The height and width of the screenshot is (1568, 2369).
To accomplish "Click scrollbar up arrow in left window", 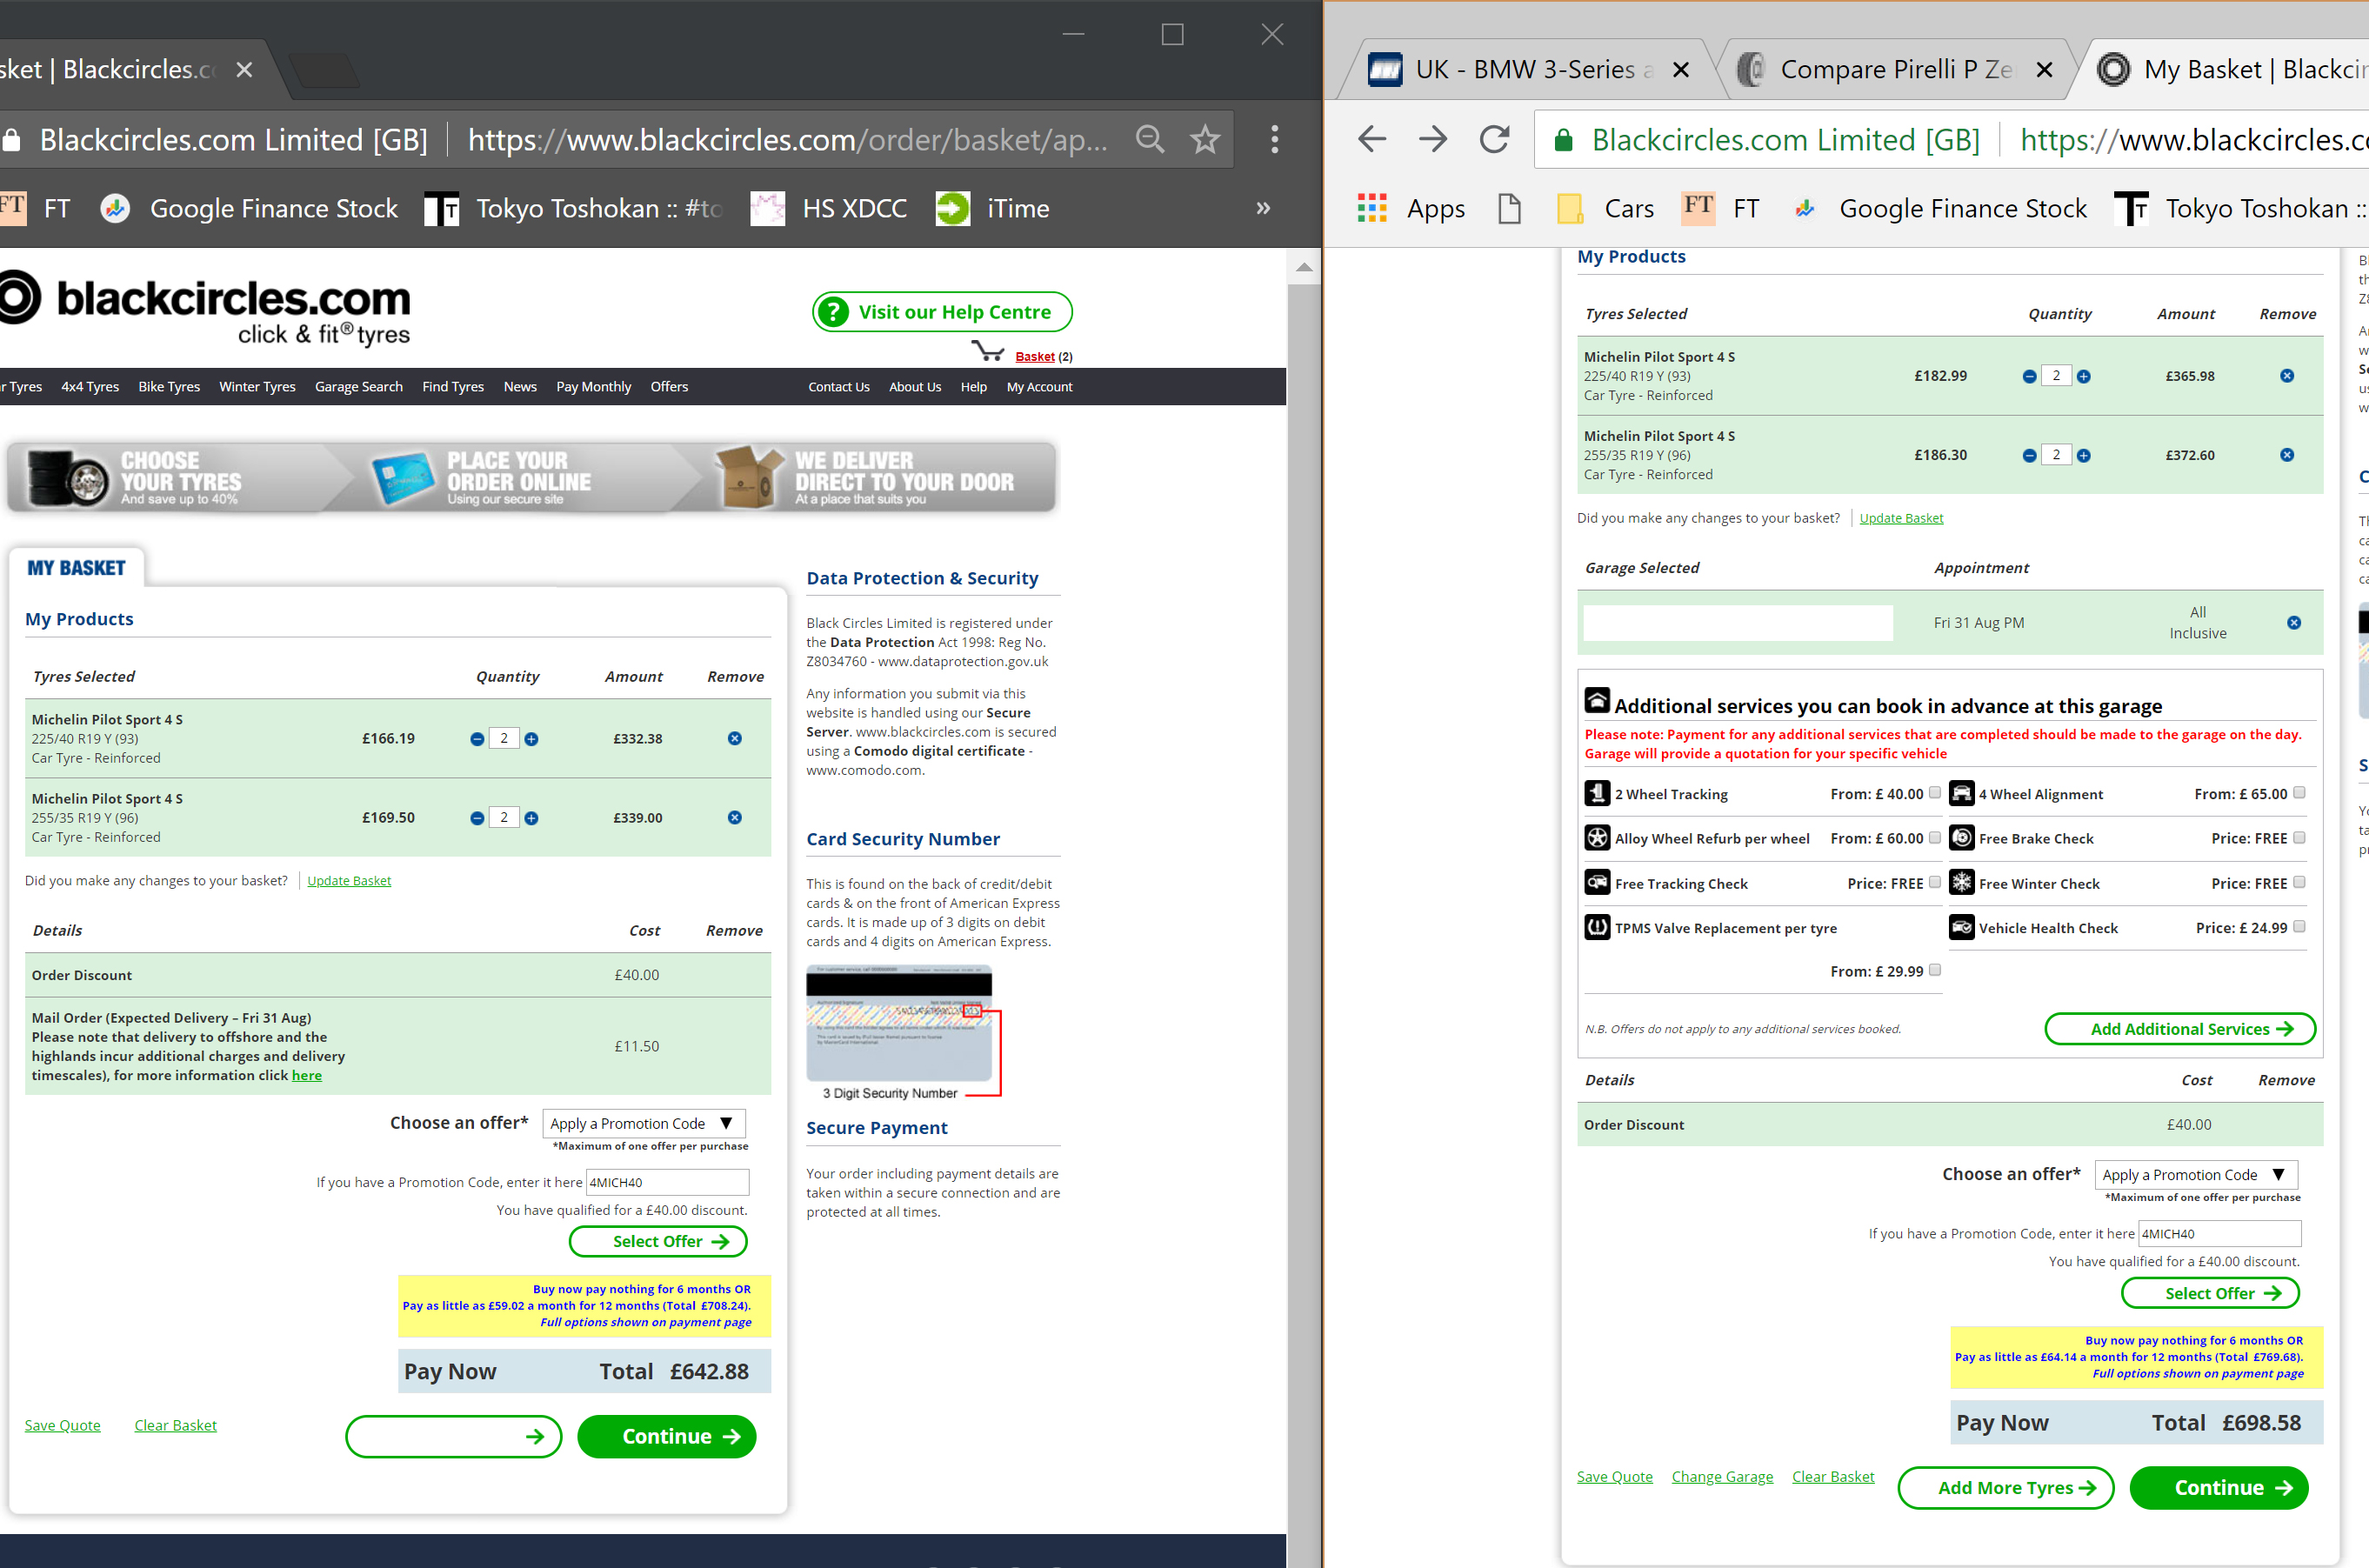I will 1304,267.
